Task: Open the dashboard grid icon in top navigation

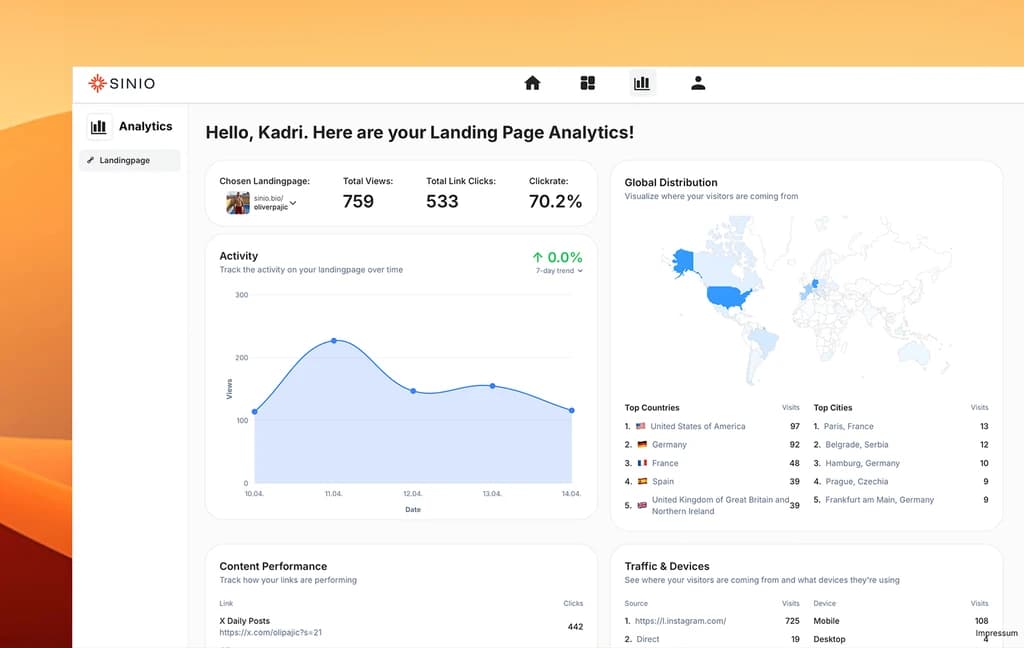Action: pos(587,83)
